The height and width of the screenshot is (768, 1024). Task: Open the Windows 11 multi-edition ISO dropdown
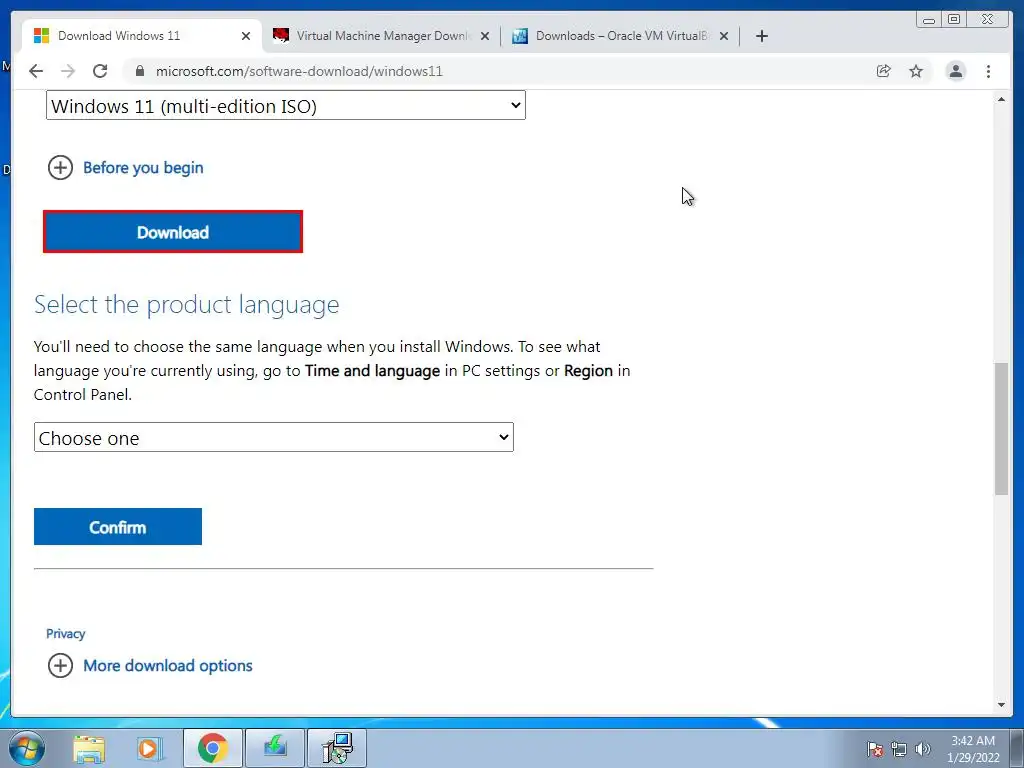(285, 105)
